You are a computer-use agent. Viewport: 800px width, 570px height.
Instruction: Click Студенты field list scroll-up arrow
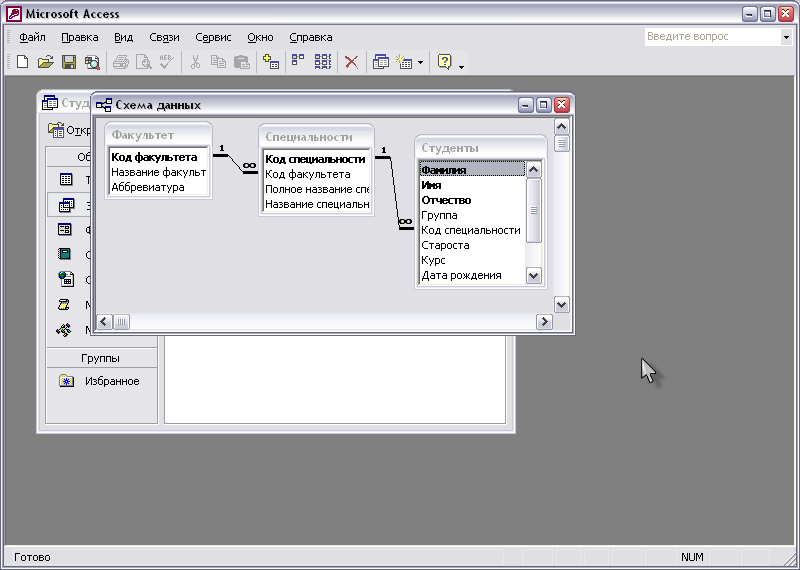coord(534,169)
